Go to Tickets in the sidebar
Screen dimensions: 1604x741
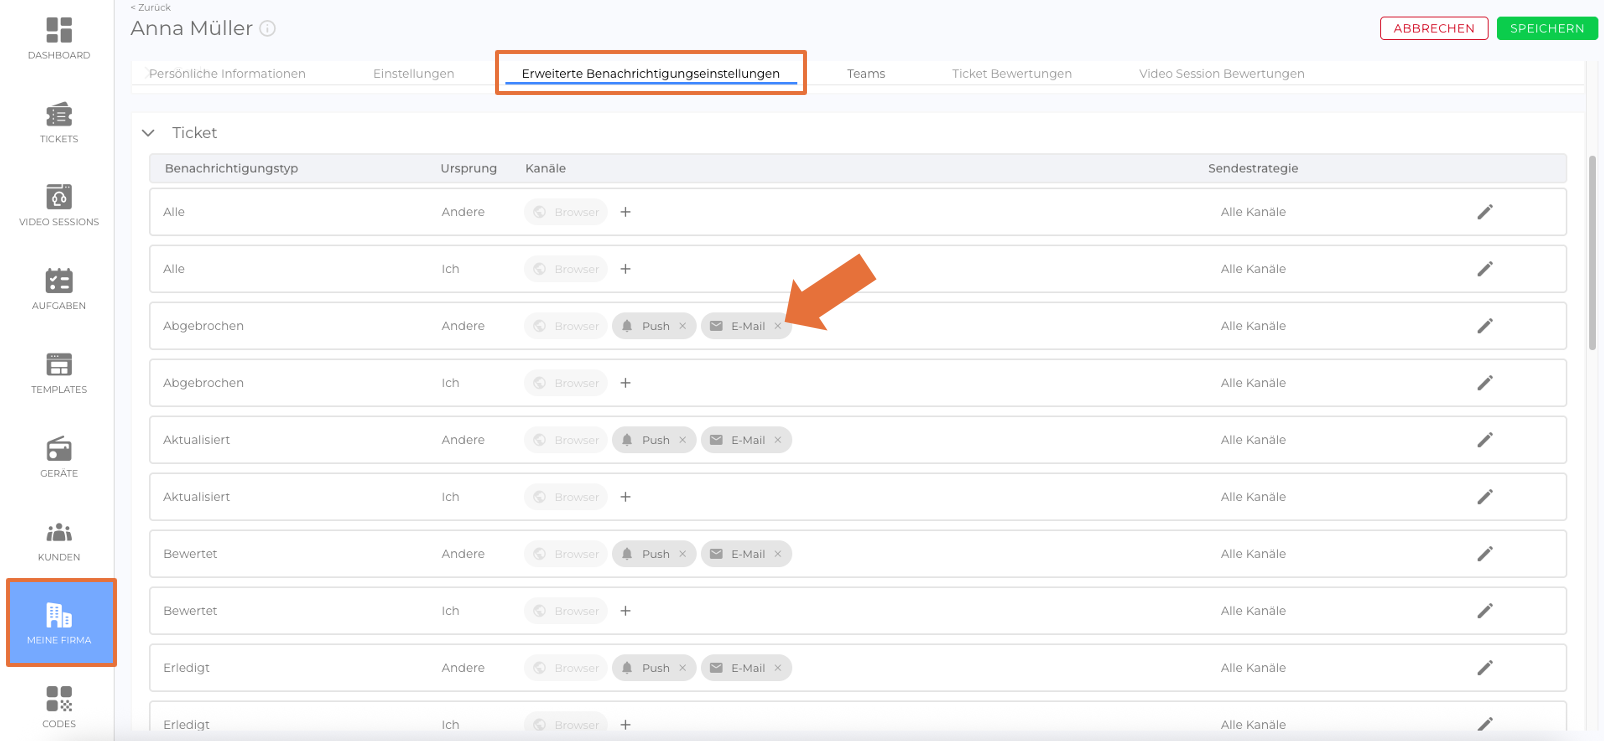(59, 122)
